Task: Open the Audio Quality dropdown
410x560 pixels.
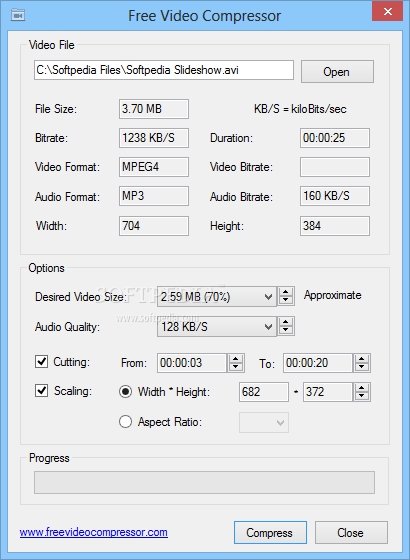Action: point(216,326)
